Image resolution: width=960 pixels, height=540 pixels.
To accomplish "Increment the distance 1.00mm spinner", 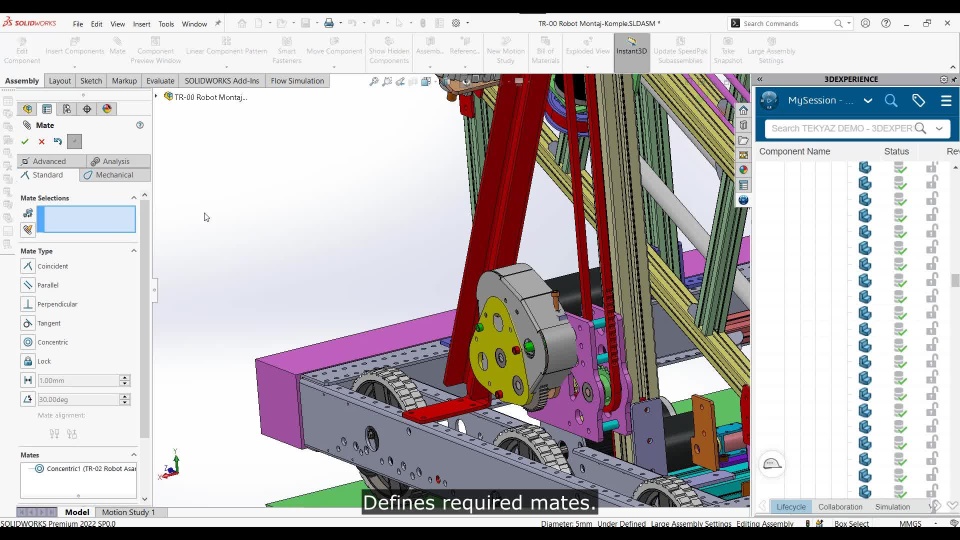I will (x=125, y=378).
